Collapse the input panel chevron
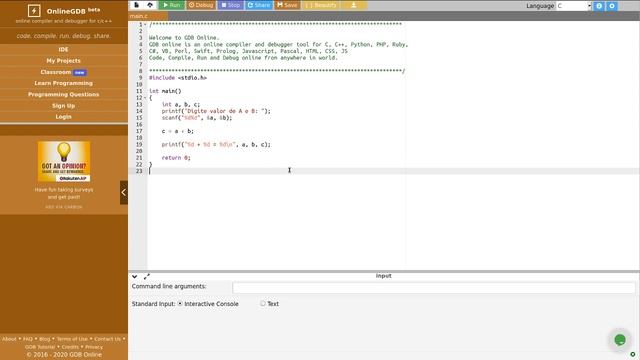 point(134,276)
